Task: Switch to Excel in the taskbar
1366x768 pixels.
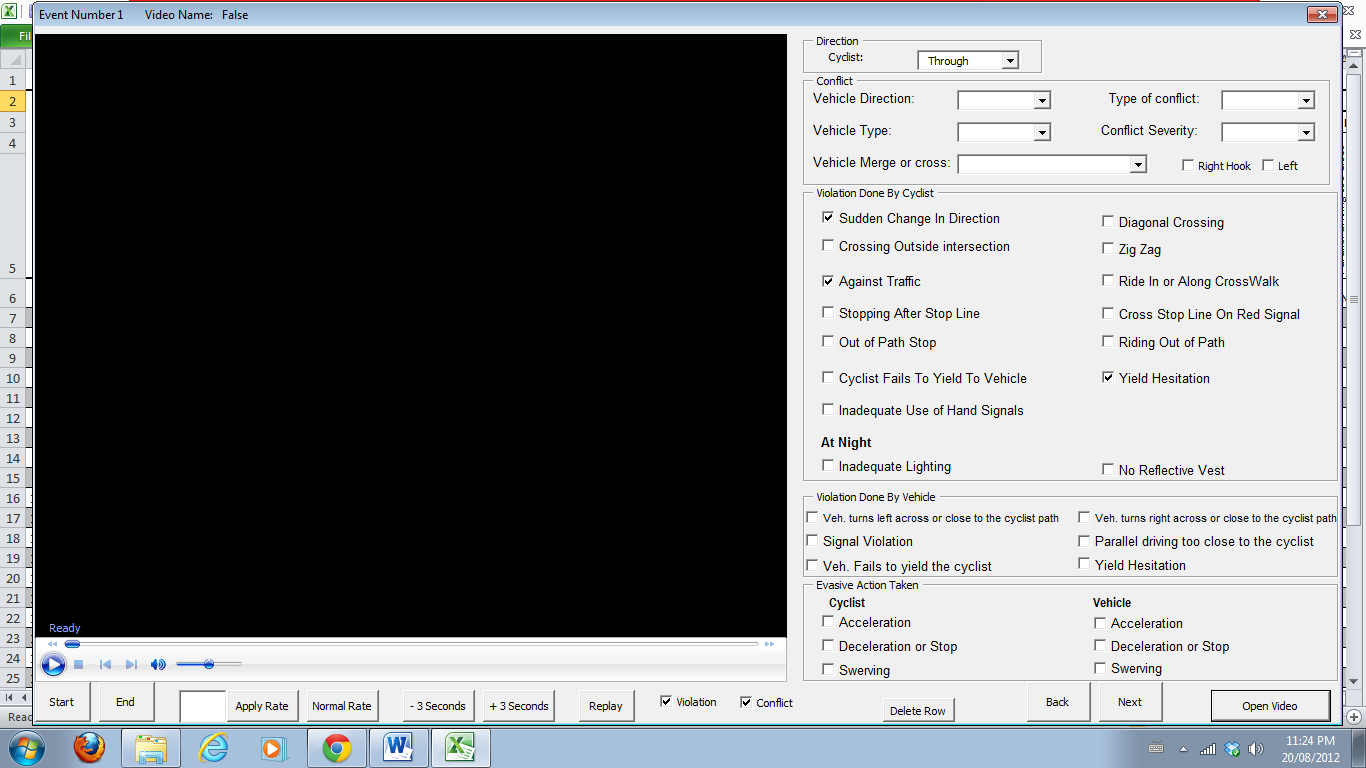Action: coord(459,748)
